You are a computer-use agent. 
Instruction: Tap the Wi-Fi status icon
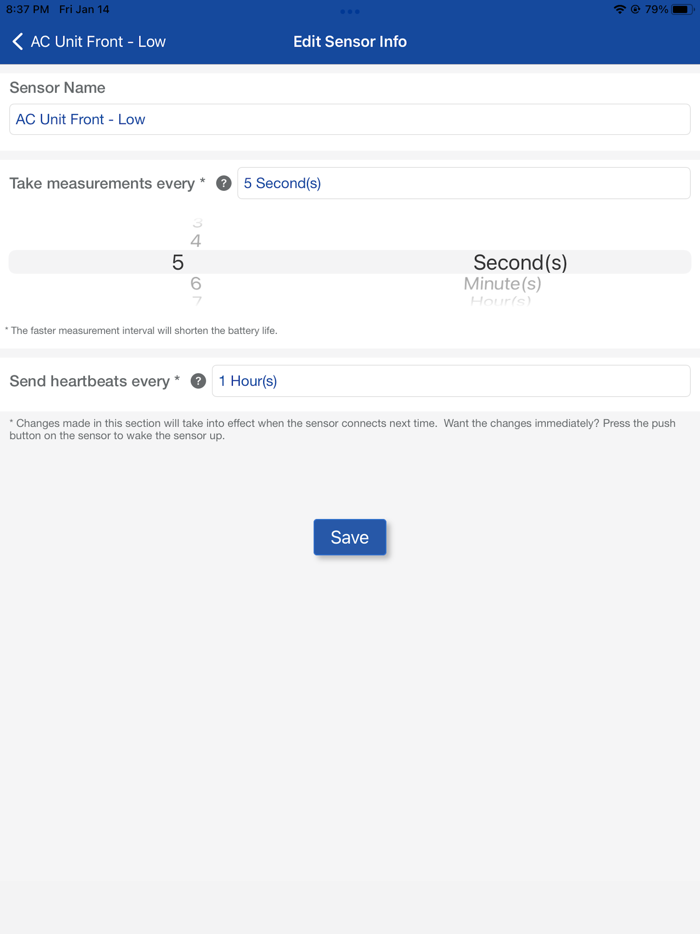[619, 9]
